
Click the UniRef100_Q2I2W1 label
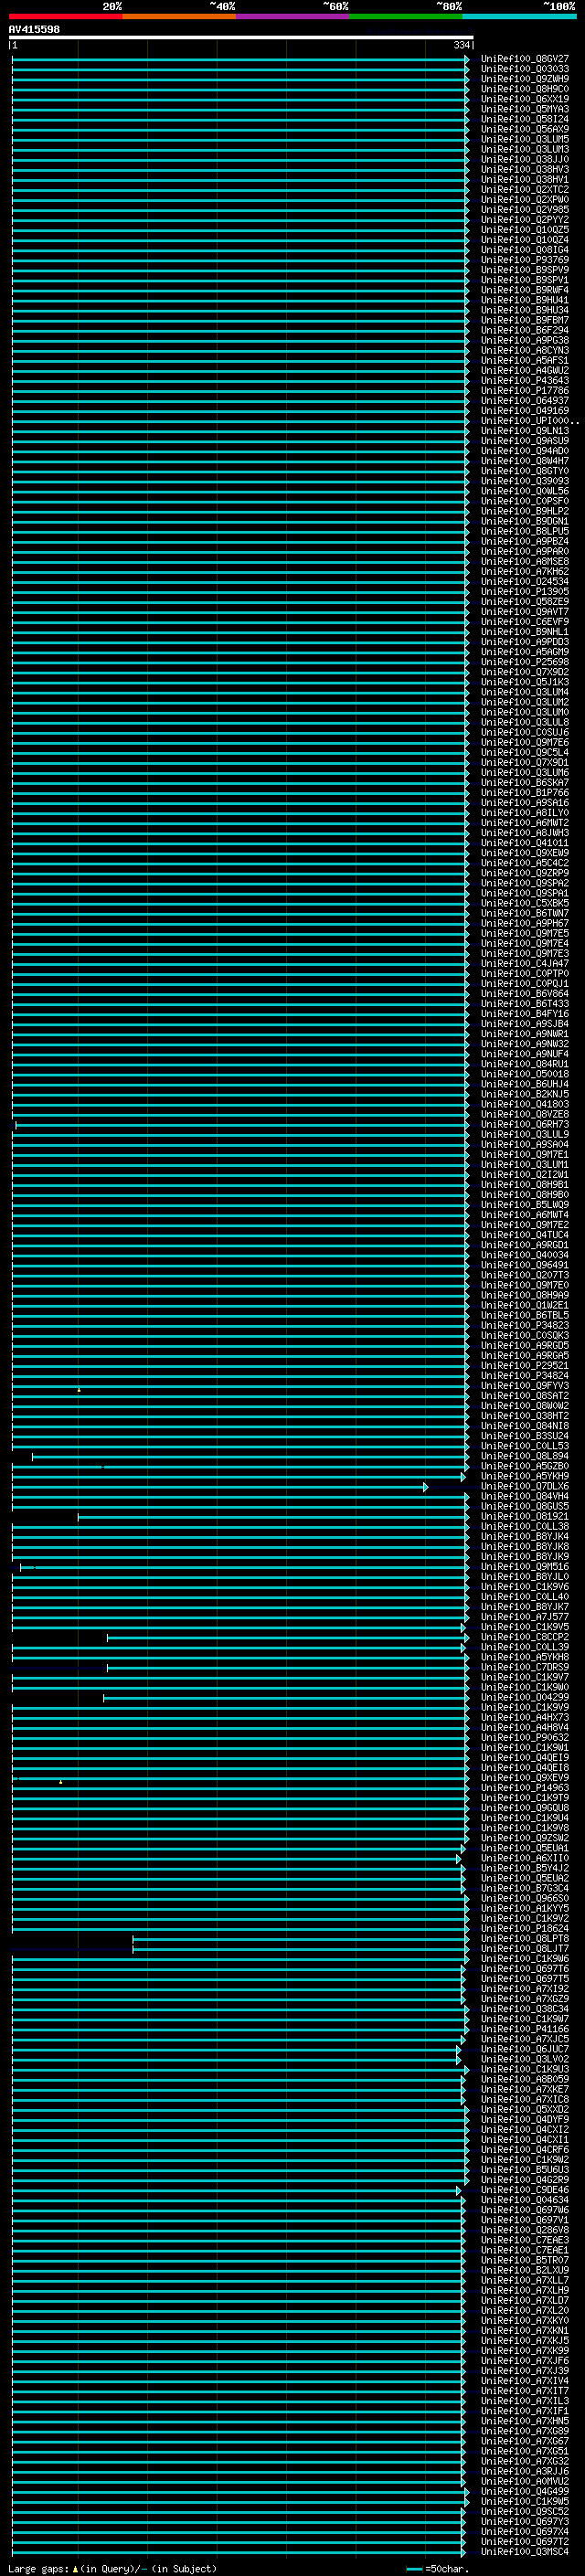point(525,1174)
